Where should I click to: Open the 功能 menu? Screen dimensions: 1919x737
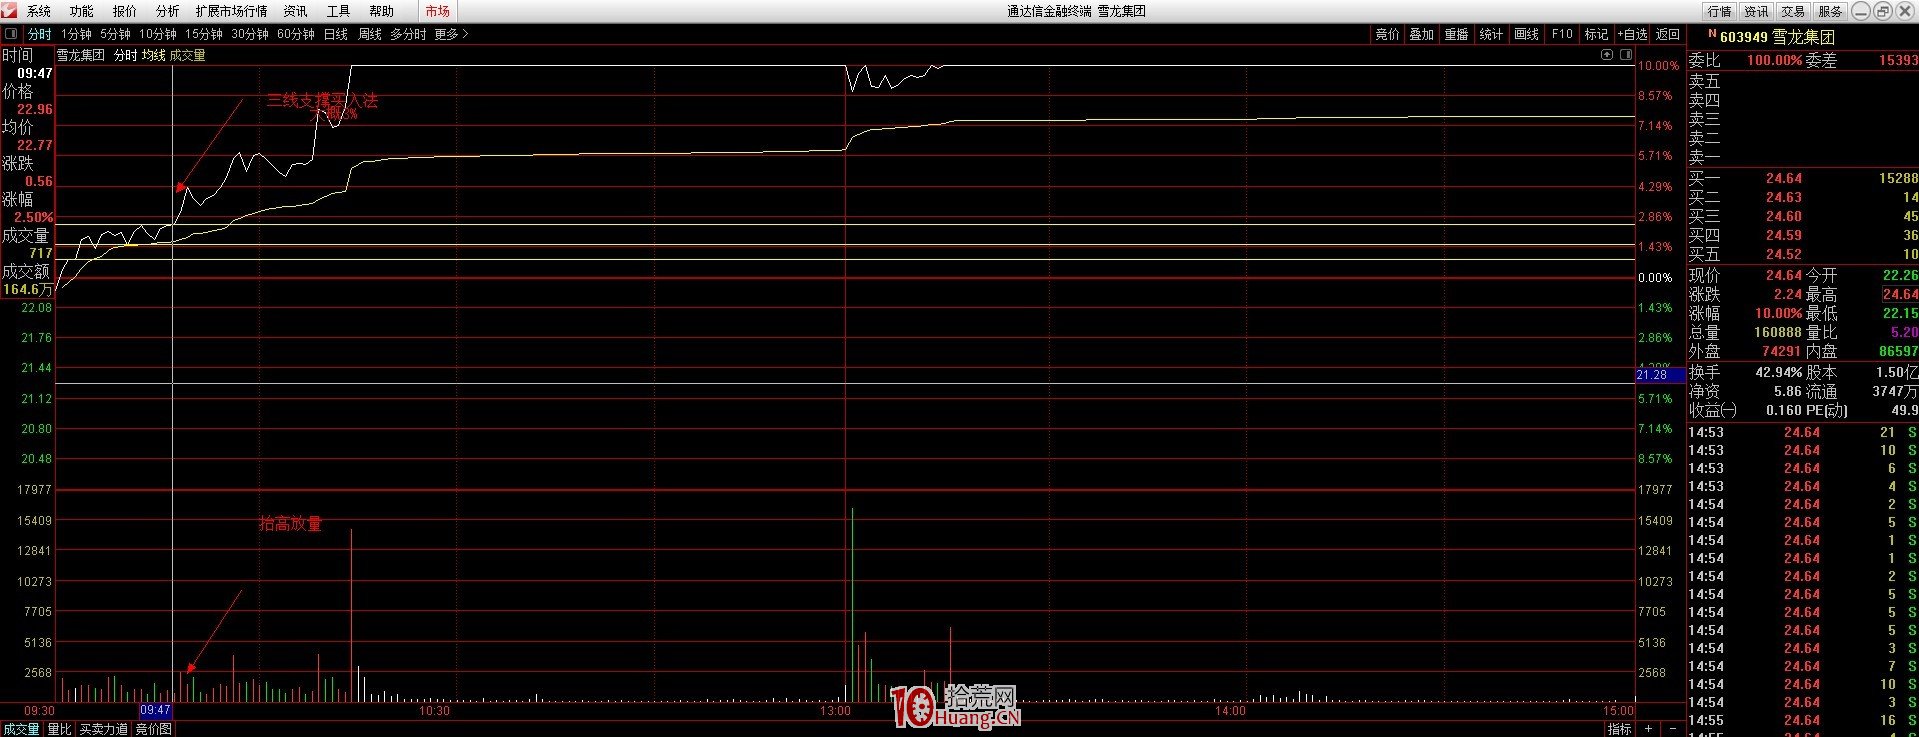[82, 11]
